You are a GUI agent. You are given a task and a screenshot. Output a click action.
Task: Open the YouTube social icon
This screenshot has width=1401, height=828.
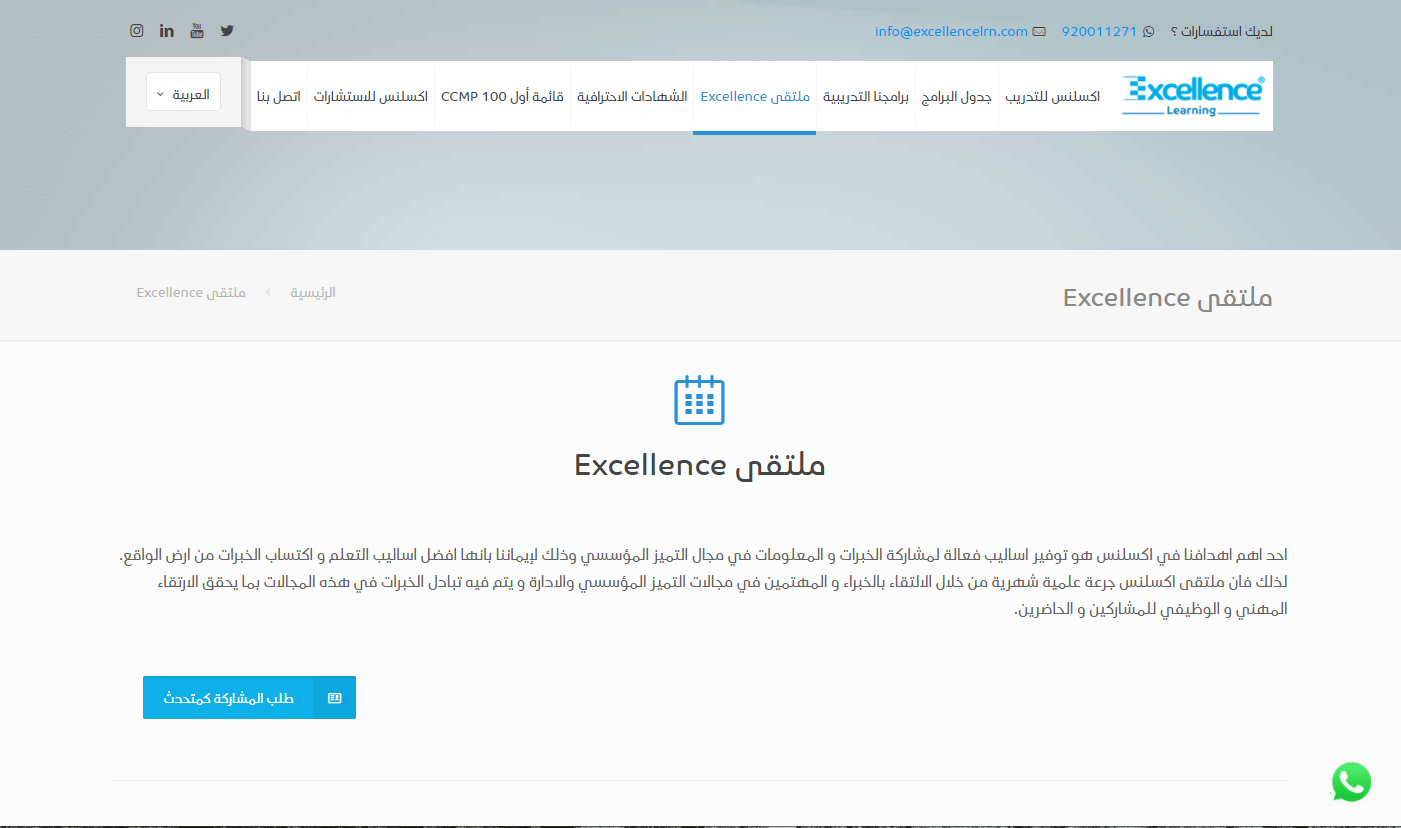tap(197, 31)
